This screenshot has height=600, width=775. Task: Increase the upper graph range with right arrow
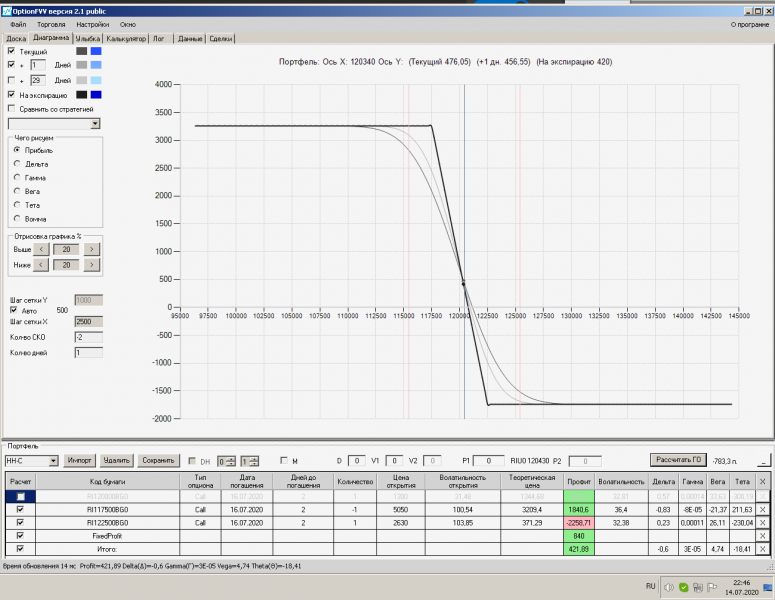(x=91, y=249)
